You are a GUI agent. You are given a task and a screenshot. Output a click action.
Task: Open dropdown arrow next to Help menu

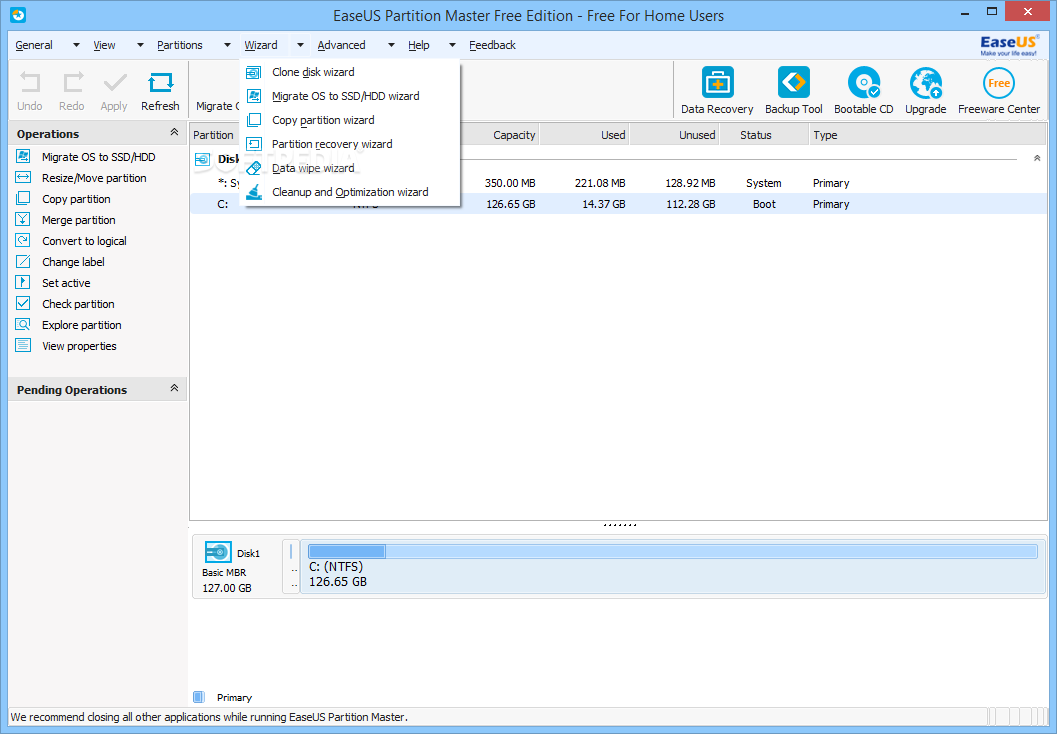click(x=452, y=45)
